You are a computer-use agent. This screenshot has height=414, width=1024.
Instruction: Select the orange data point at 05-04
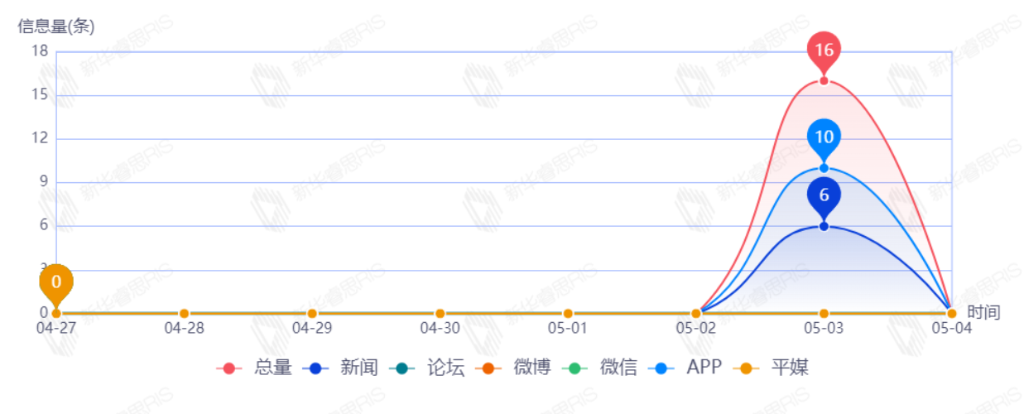click(x=952, y=313)
